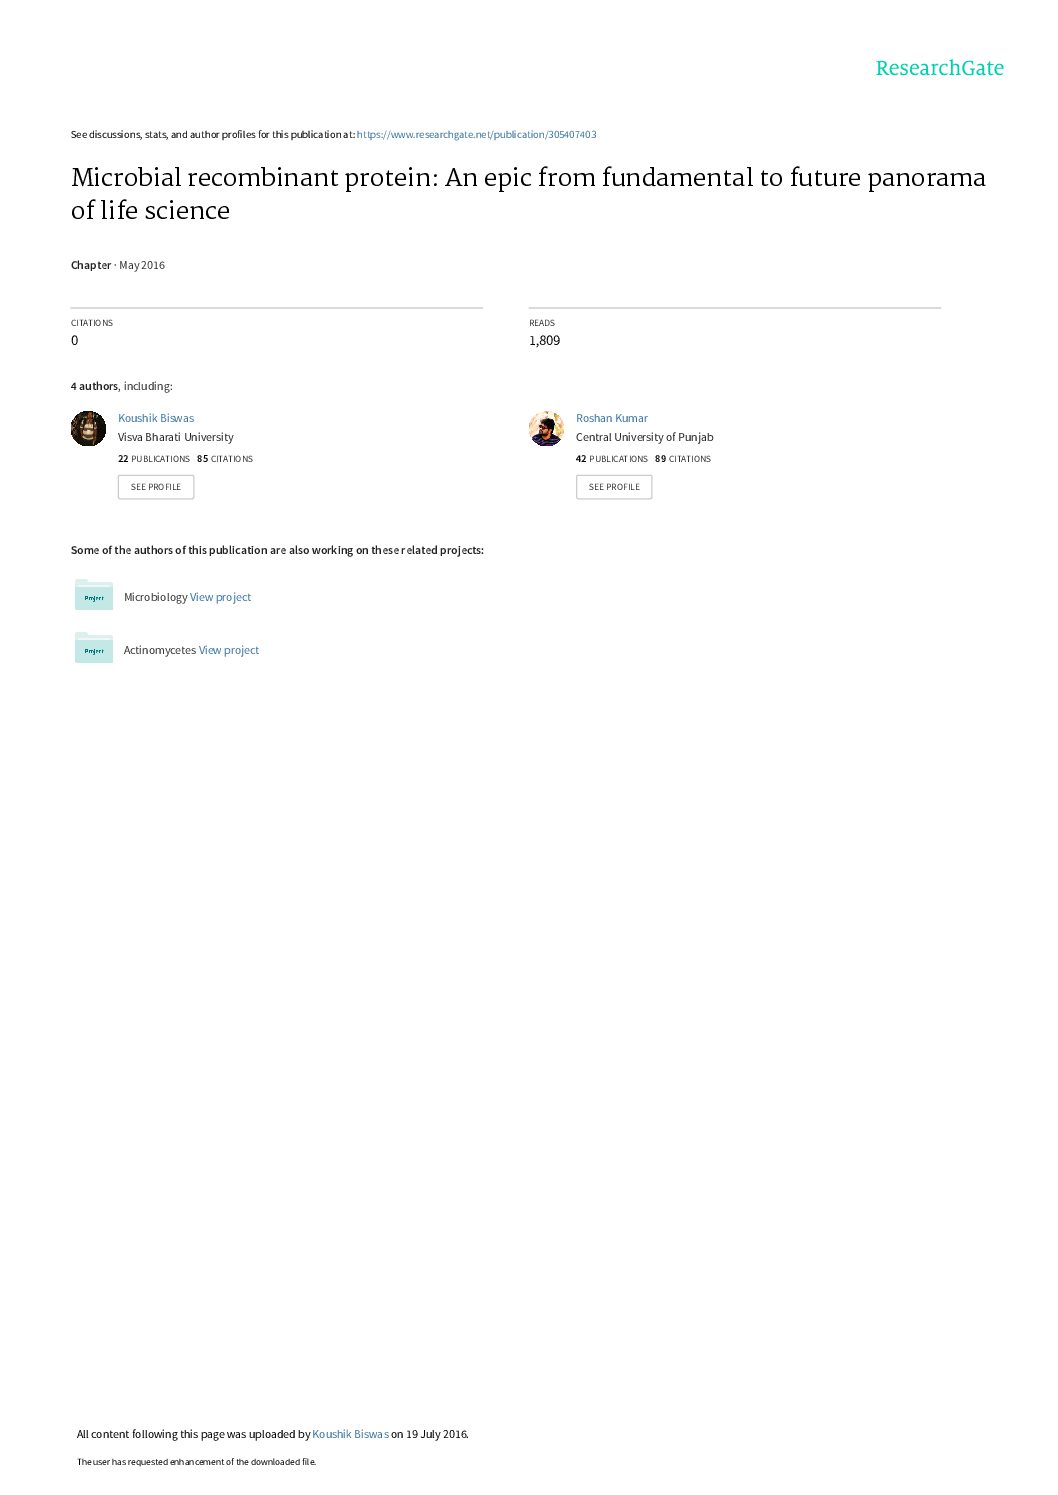Viewport: 1058px width, 1495px height.
Task: Open View project link for Actinomycetes
Action: 229,650
